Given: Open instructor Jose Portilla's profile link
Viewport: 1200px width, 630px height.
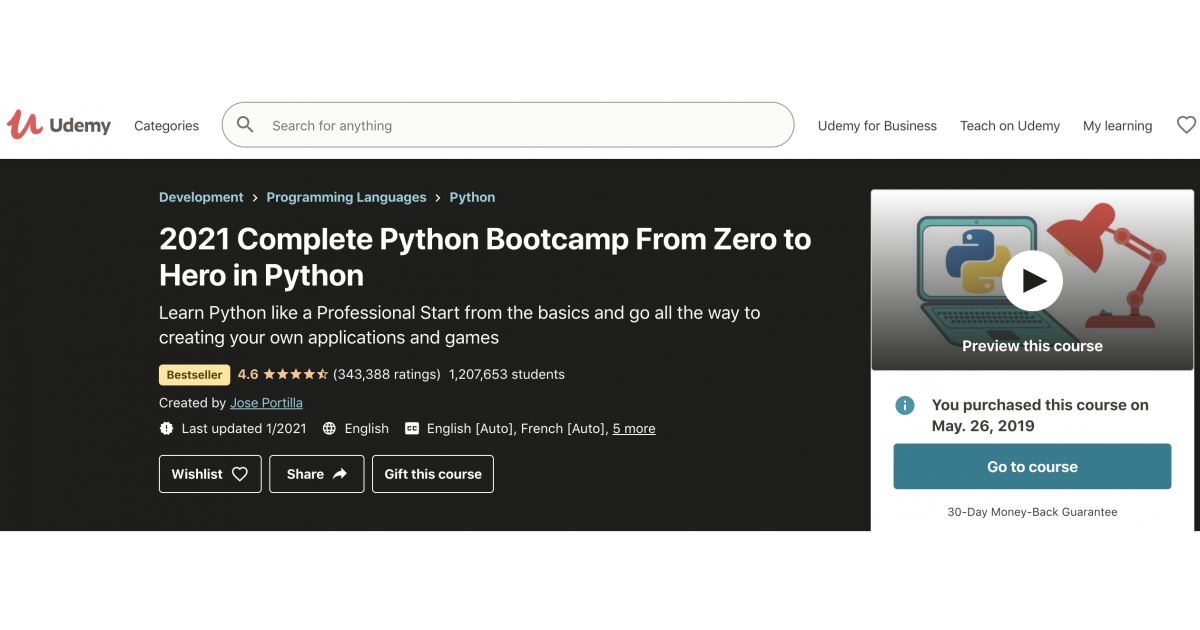Looking at the screenshot, I should (x=266, y=403).
